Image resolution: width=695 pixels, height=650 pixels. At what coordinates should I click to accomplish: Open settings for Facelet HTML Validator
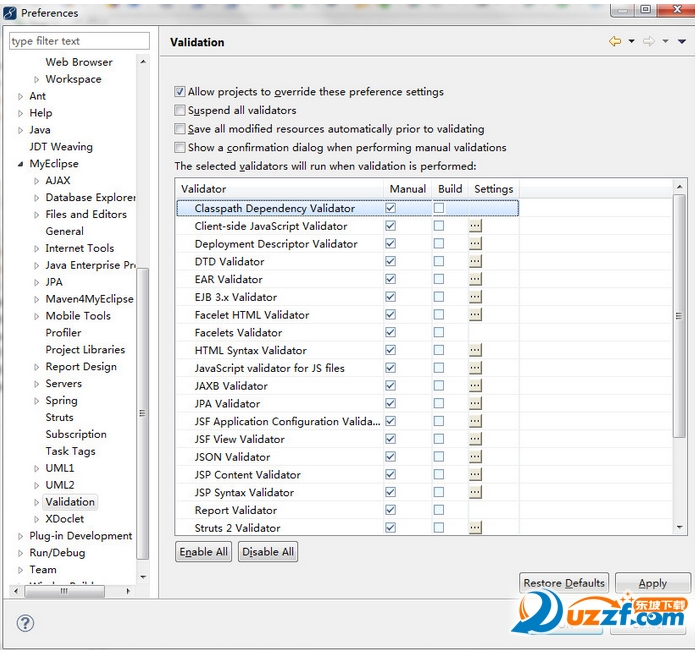tap(475, 314)
